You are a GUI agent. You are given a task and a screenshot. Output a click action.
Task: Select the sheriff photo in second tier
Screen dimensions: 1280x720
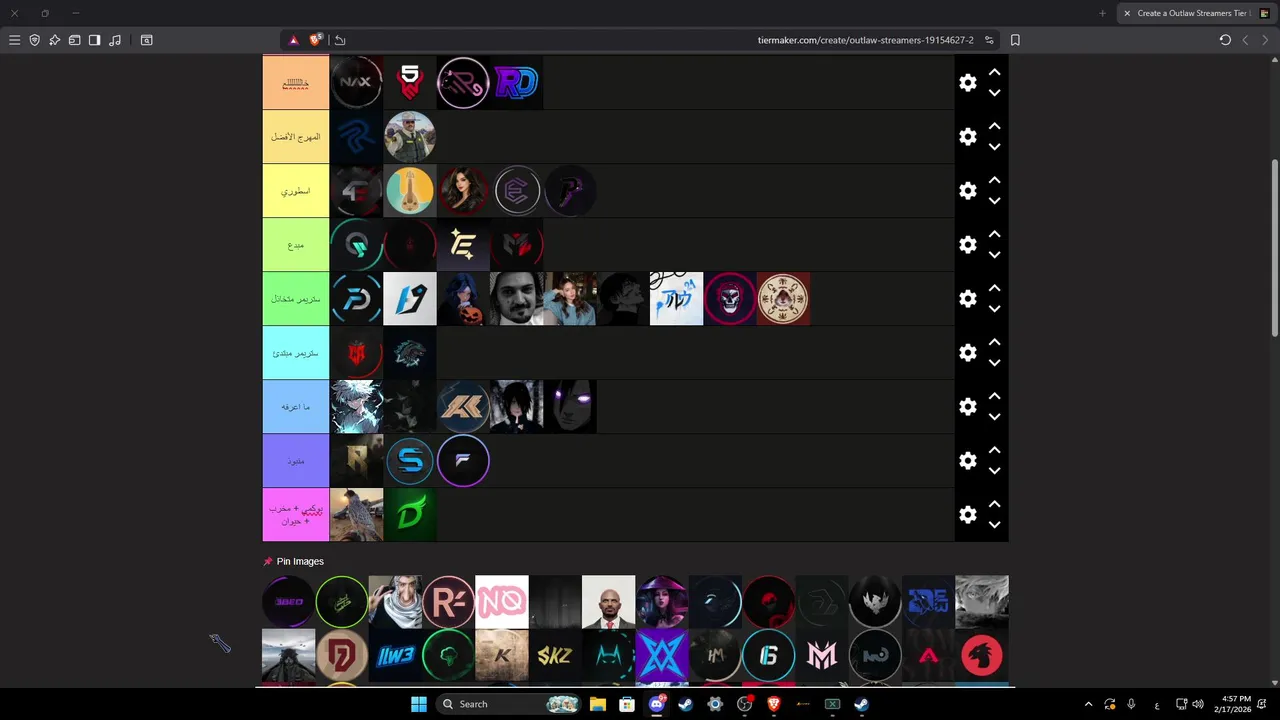point(410,137)
